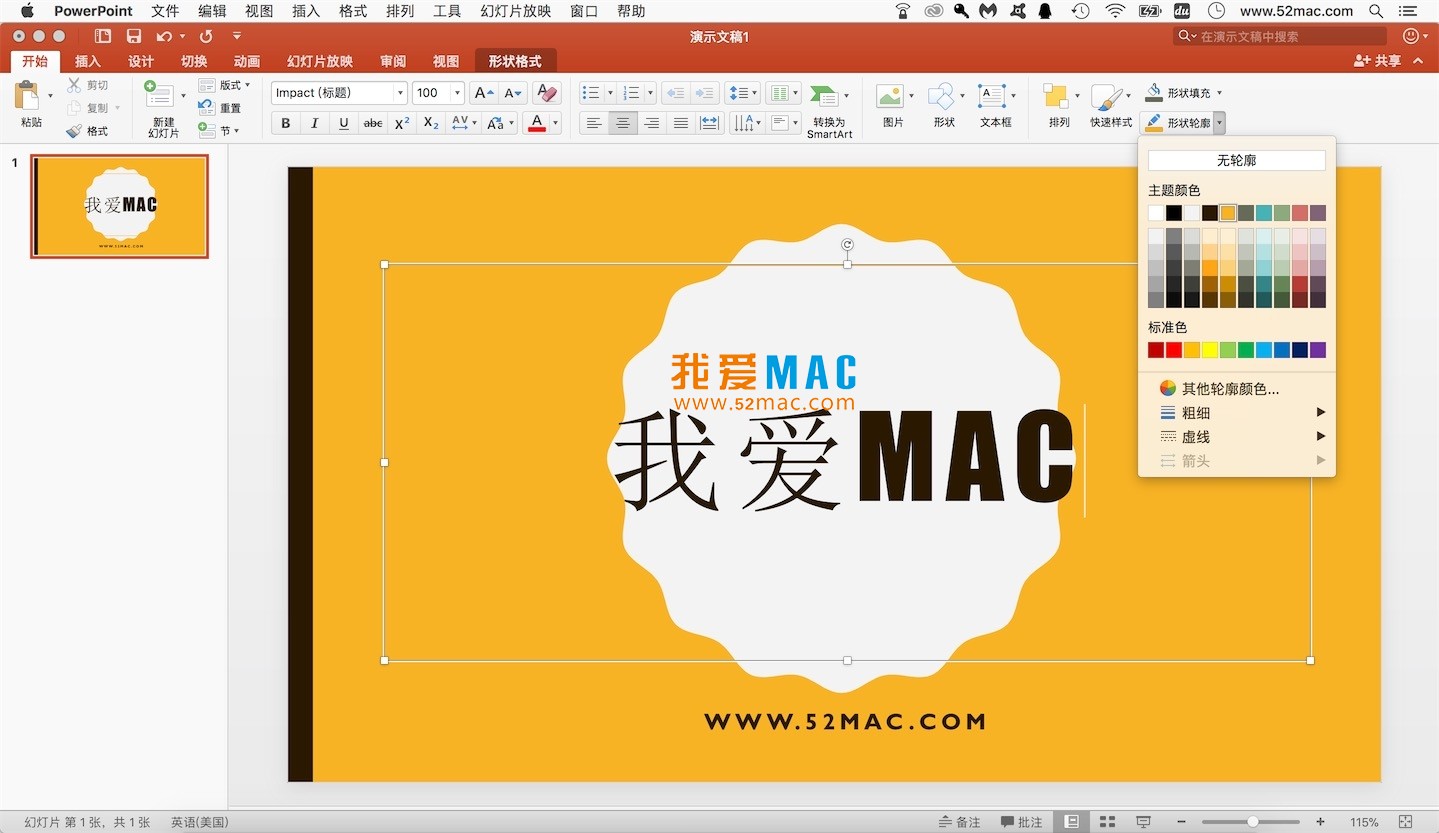Image resolution: width=1439 pixels, height=833 pixels.
Task: Toggle Underline formatting
Action: 344,123
